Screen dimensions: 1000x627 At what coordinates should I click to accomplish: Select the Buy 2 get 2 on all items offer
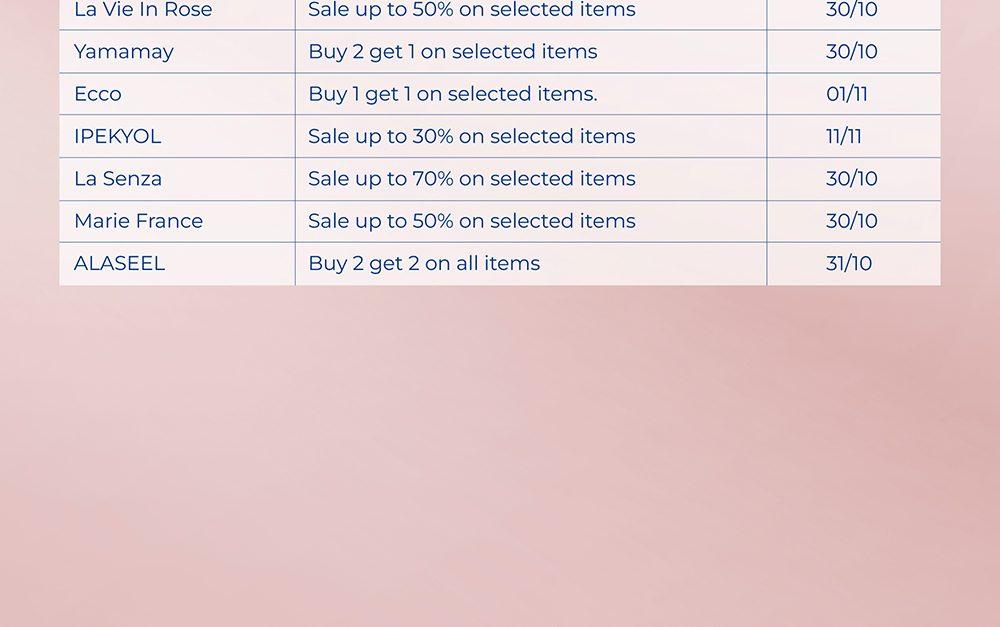pos(424,264)
